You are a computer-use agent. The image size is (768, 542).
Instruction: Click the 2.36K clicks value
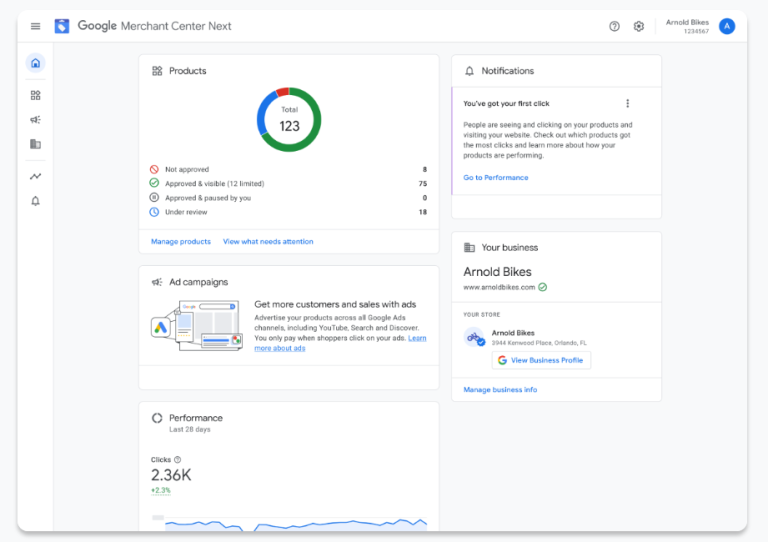[171, 475]
